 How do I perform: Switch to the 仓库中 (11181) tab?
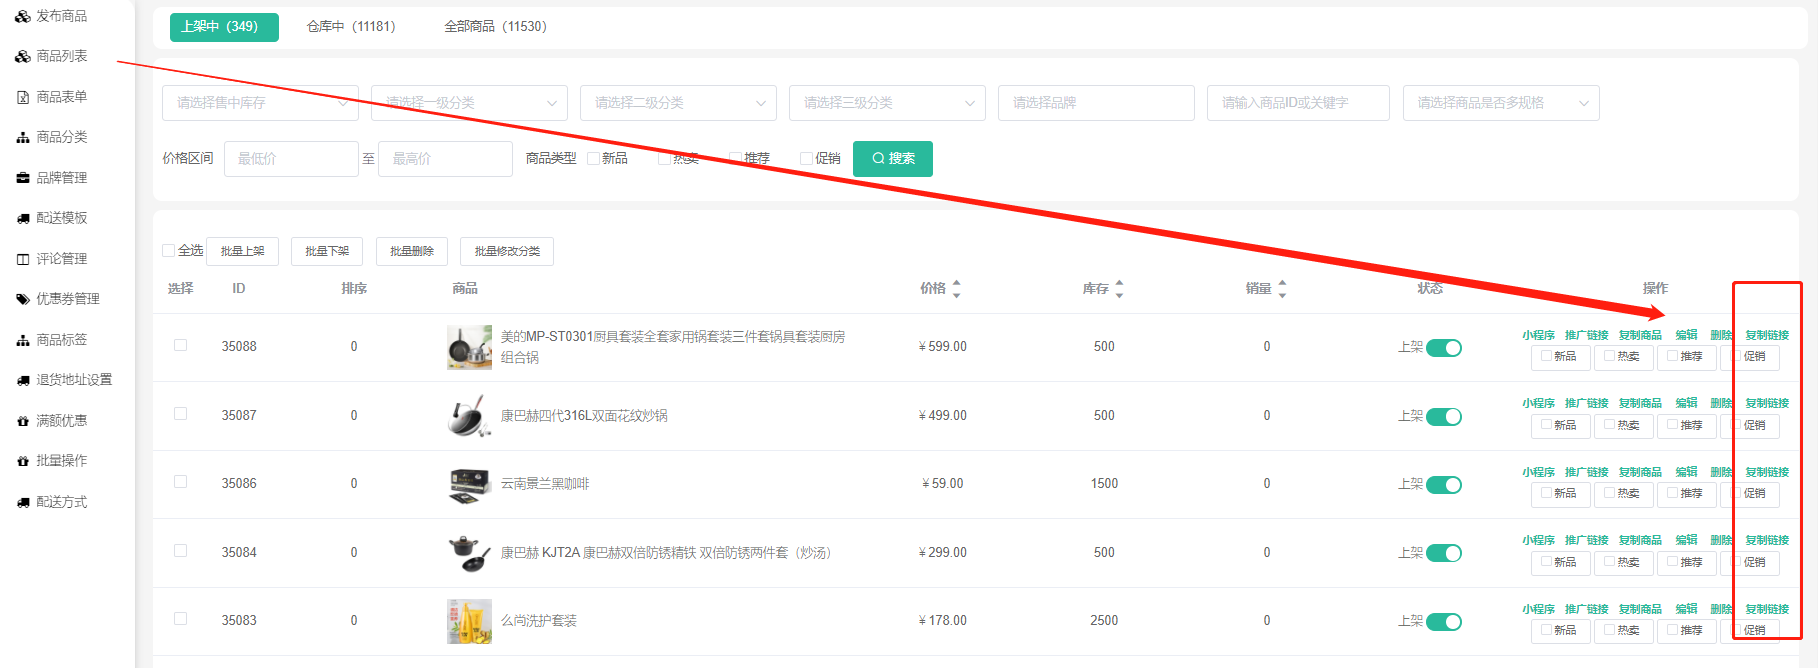[351, 27]
